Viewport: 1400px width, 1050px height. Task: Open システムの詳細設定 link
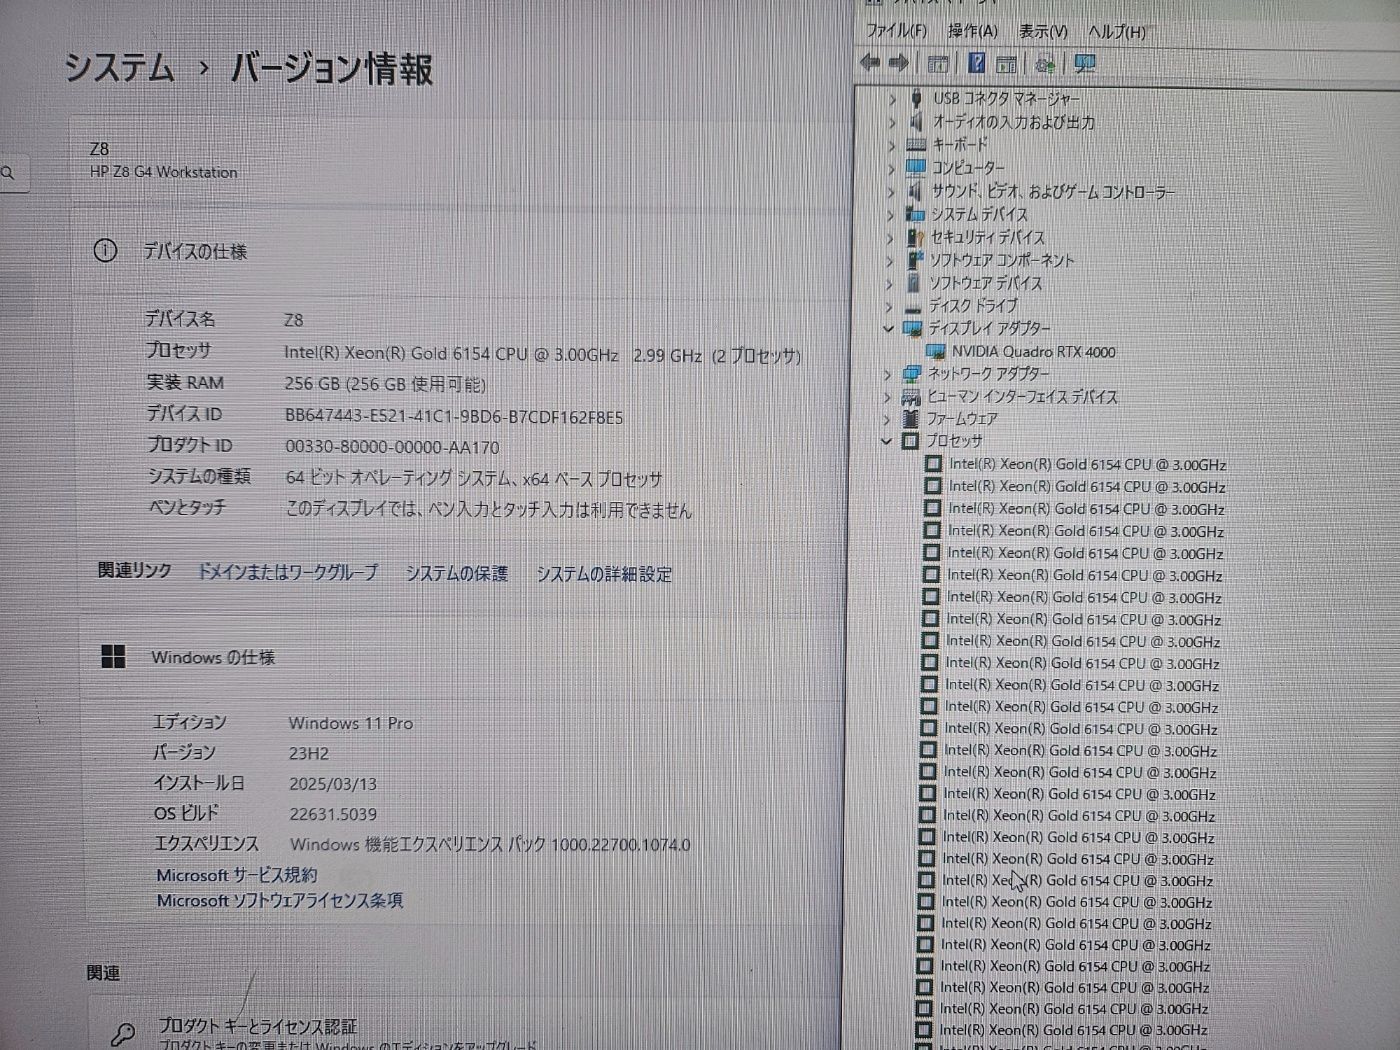pos(603,574)
